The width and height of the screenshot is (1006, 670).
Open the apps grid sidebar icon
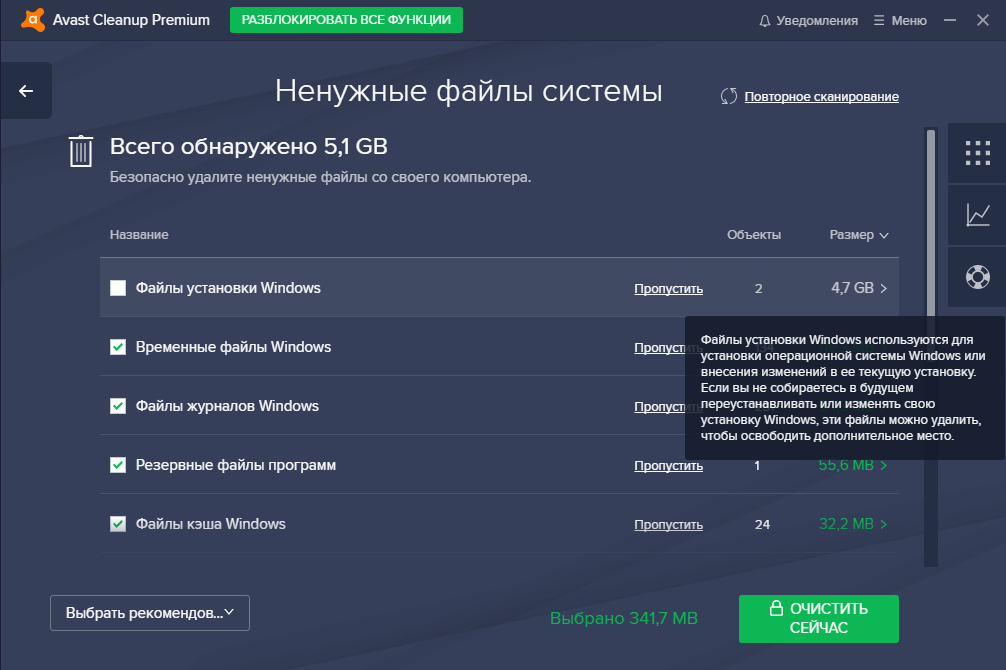tap(978, 153)
